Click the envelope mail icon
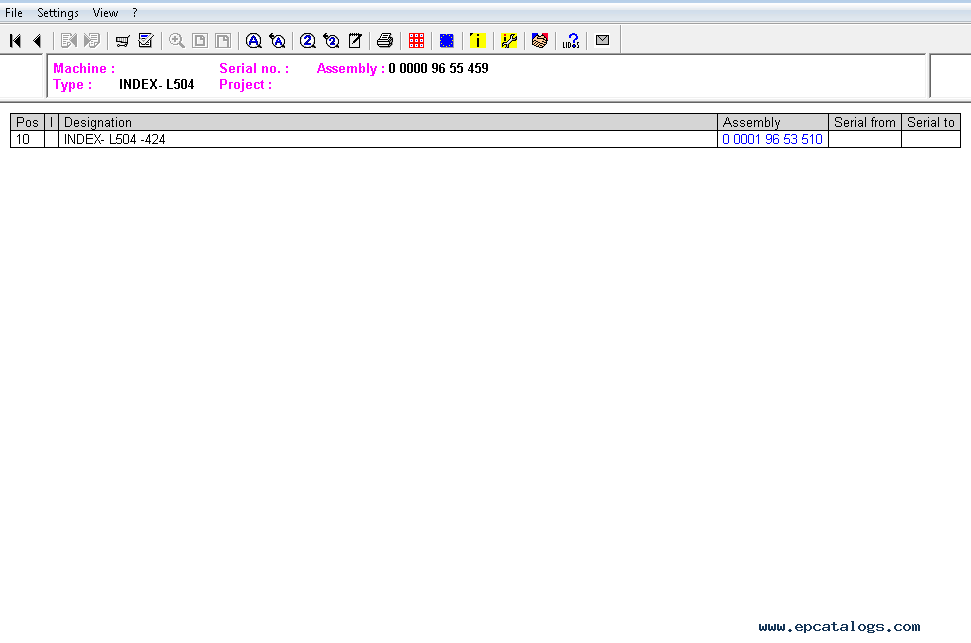Viewport: 971px width, 643px height. pos(603,40)
